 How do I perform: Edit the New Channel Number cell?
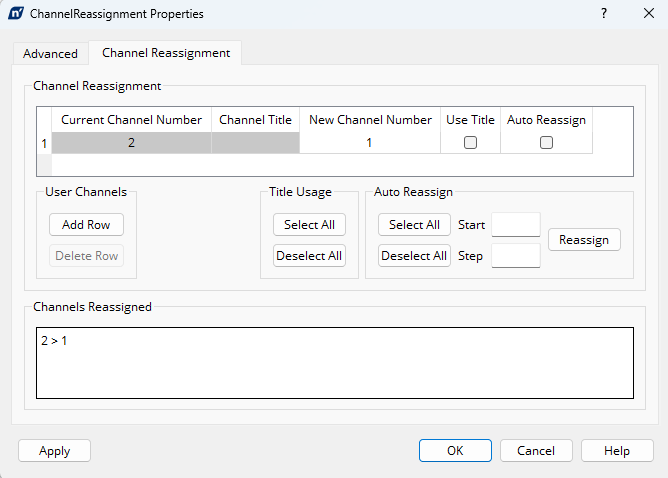click(x=369, y=143)
